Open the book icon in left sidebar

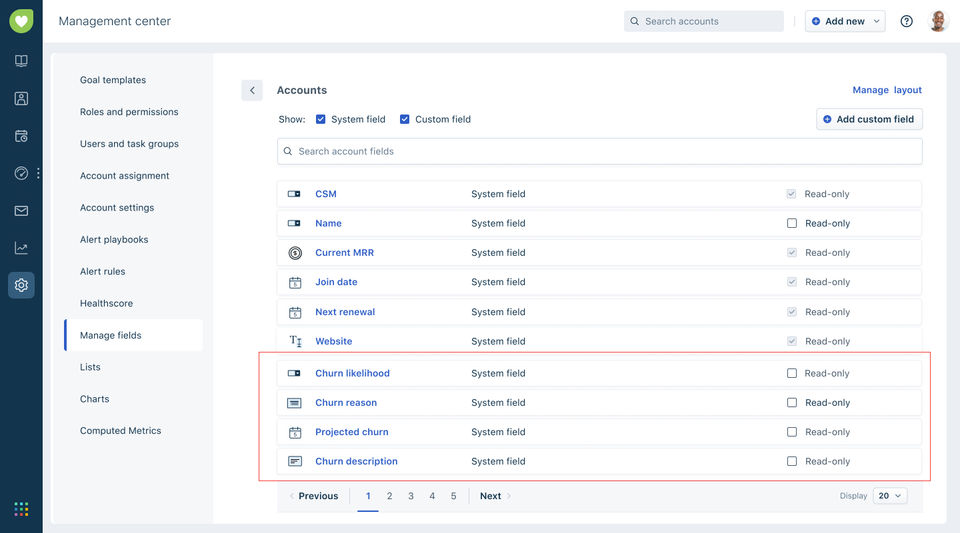click(x=21, y=61)
